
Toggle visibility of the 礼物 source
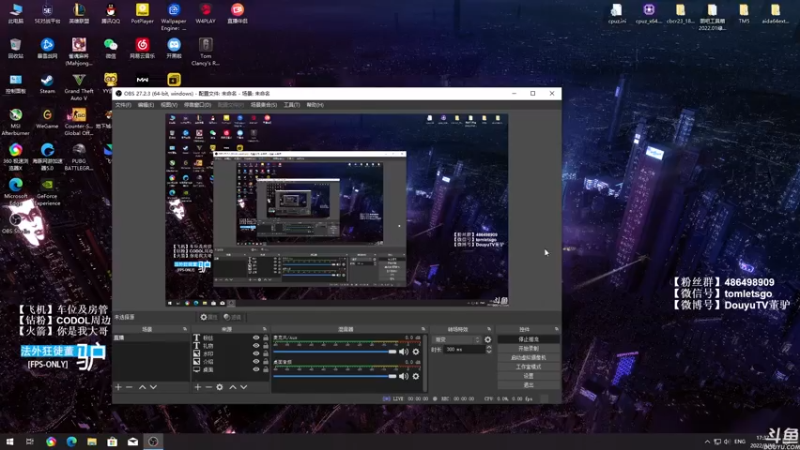pos(256,345)
